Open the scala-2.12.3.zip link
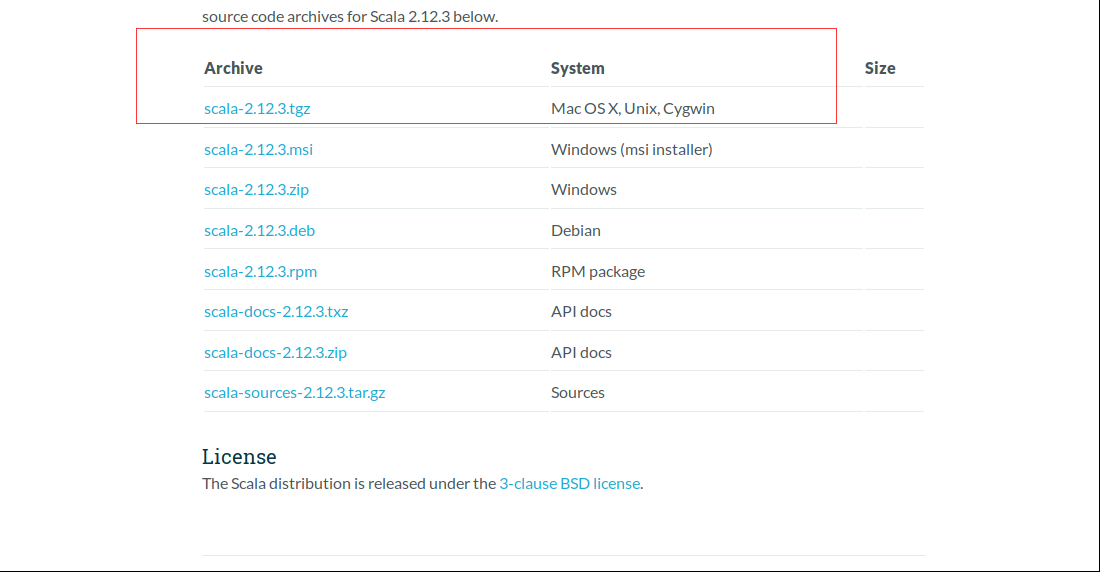 256,189
